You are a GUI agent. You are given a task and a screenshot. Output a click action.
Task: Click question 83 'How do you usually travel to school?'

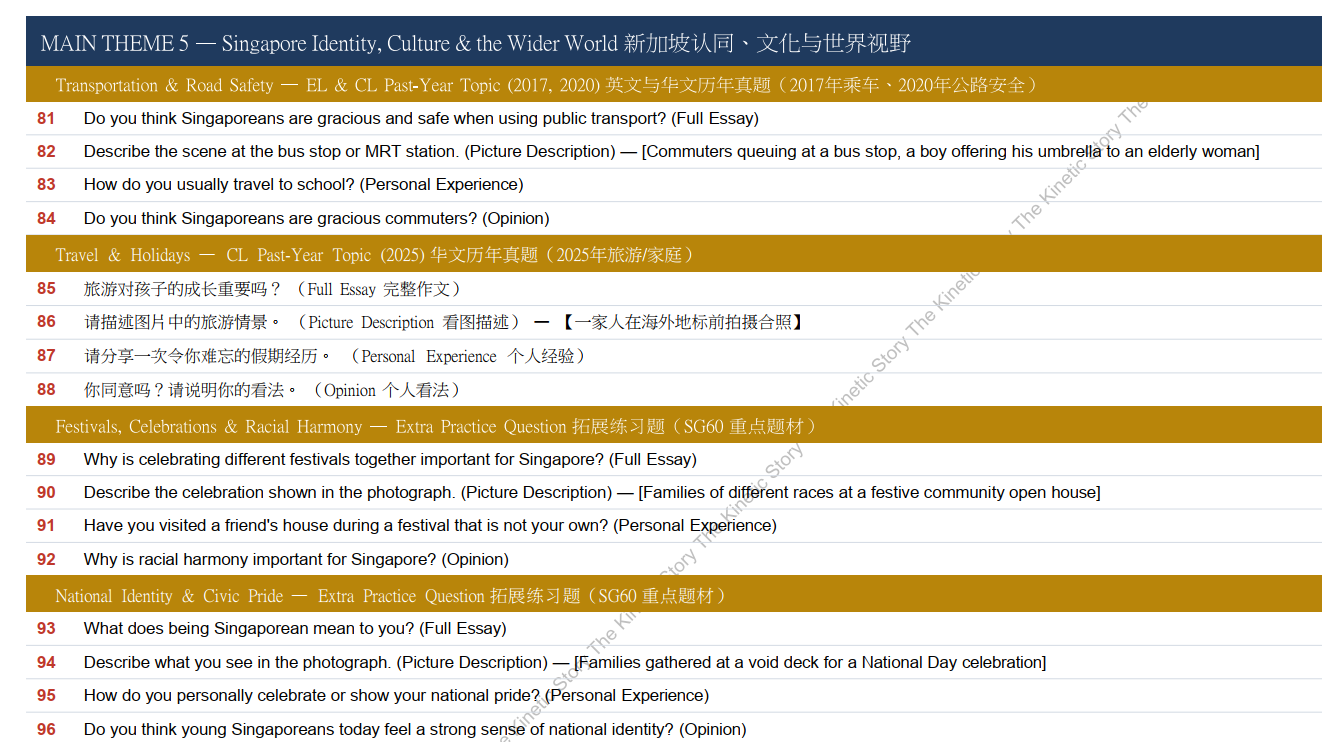303,184
